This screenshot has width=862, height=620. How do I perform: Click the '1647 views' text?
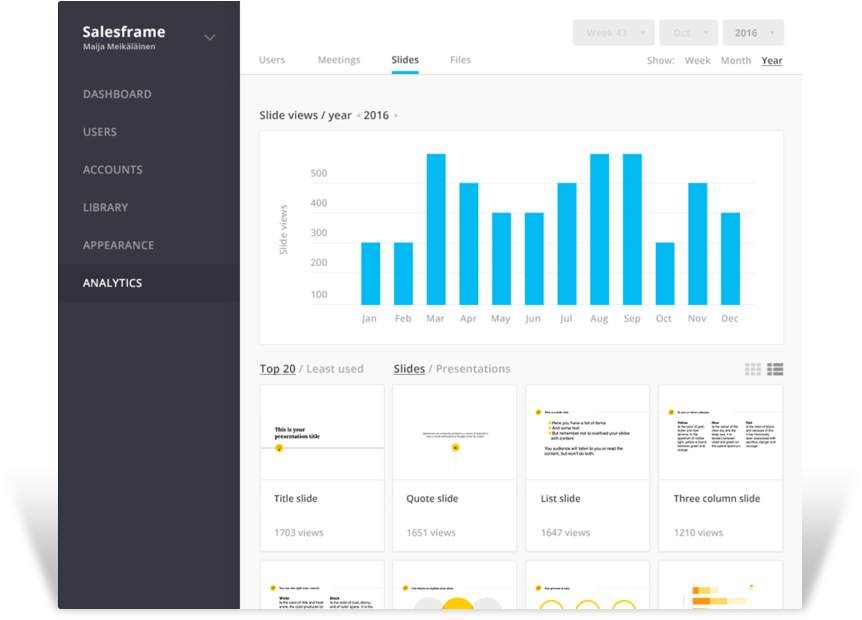click(x=565, y=533)
